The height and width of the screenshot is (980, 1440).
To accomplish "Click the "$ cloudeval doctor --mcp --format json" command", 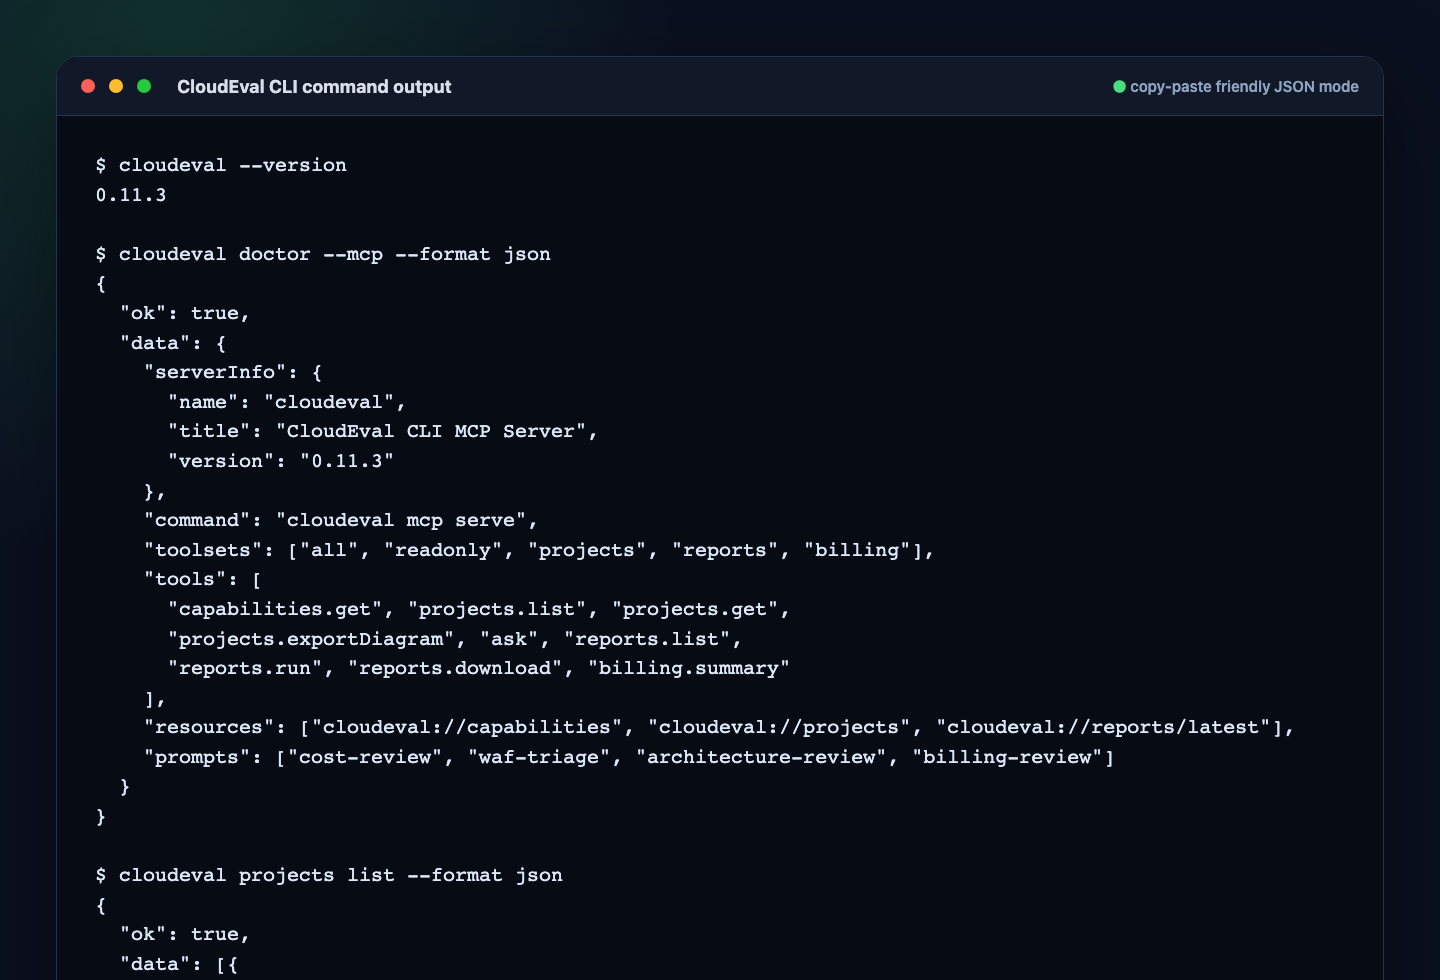I will pyautogui.click(x=323, y=254).
